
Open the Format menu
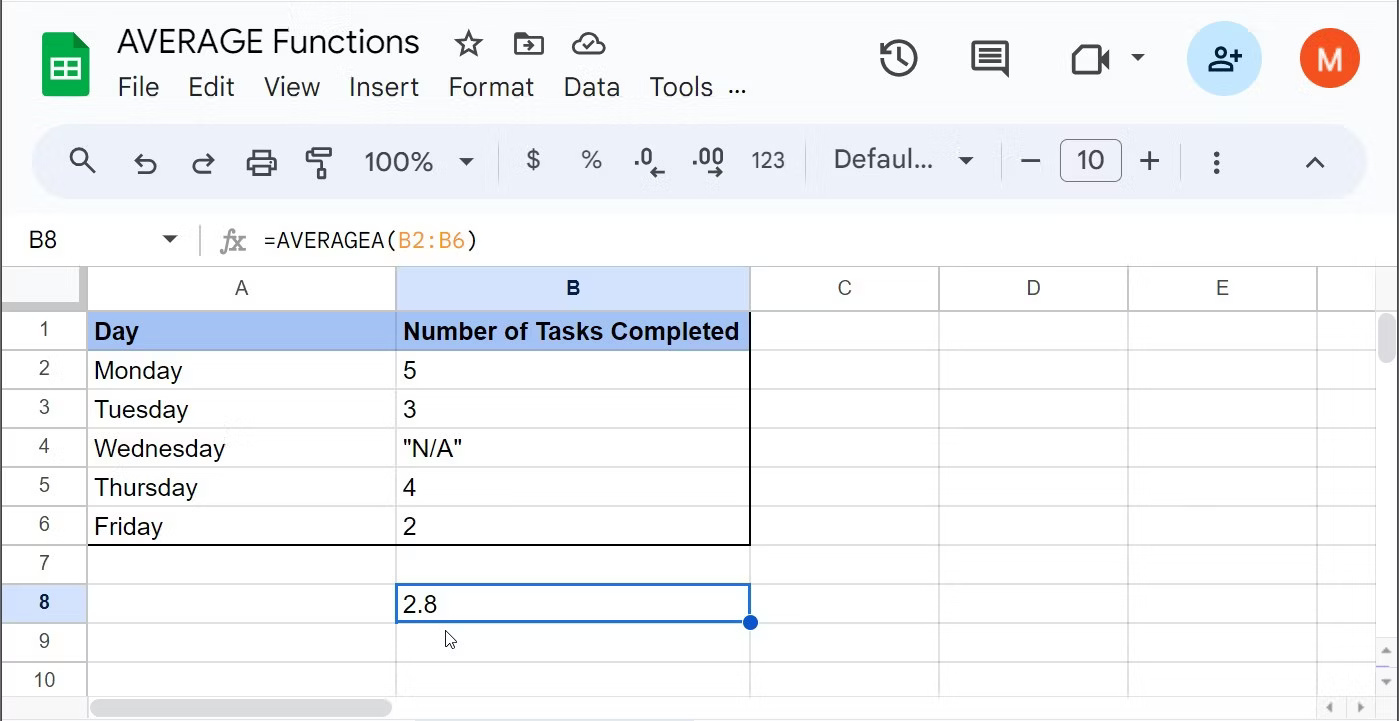(491, 88)
